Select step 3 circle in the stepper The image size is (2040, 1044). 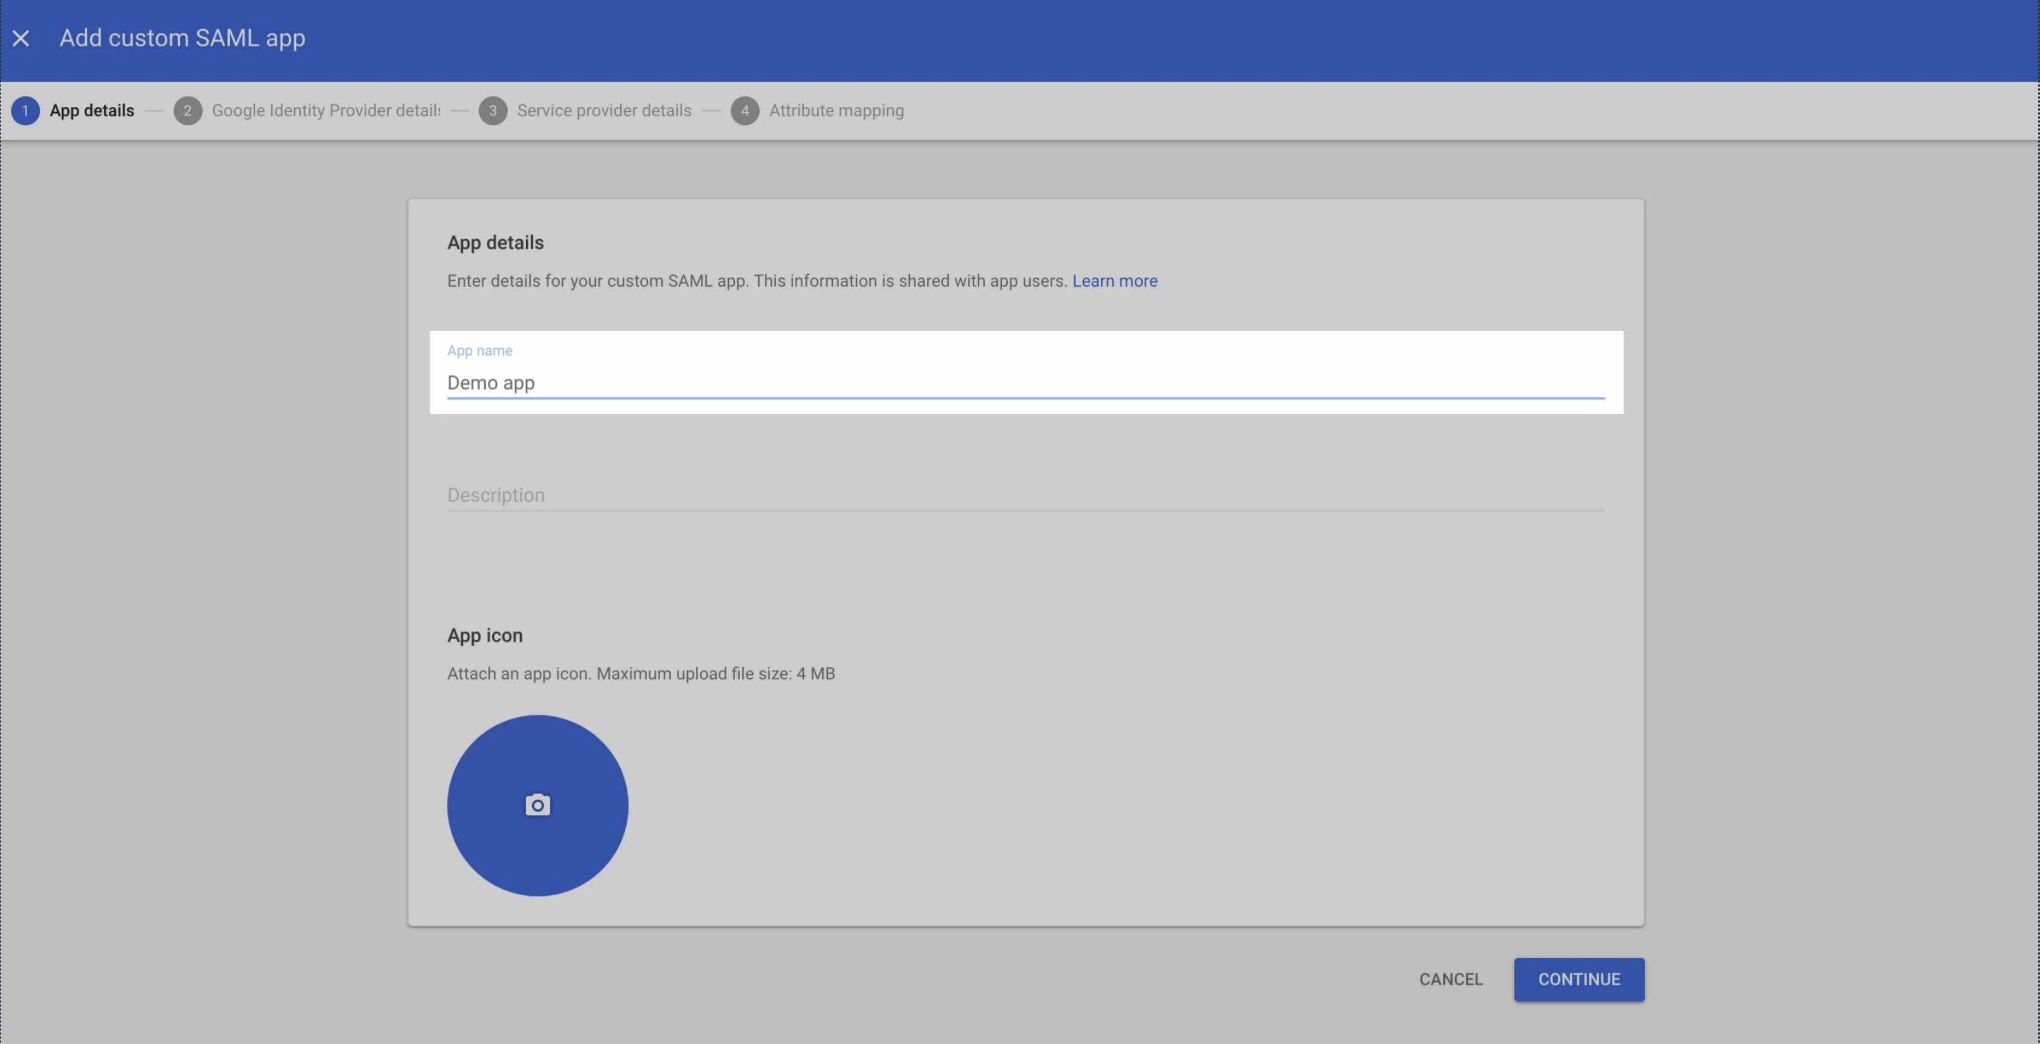pyautogui.click(x=492, y=111)
